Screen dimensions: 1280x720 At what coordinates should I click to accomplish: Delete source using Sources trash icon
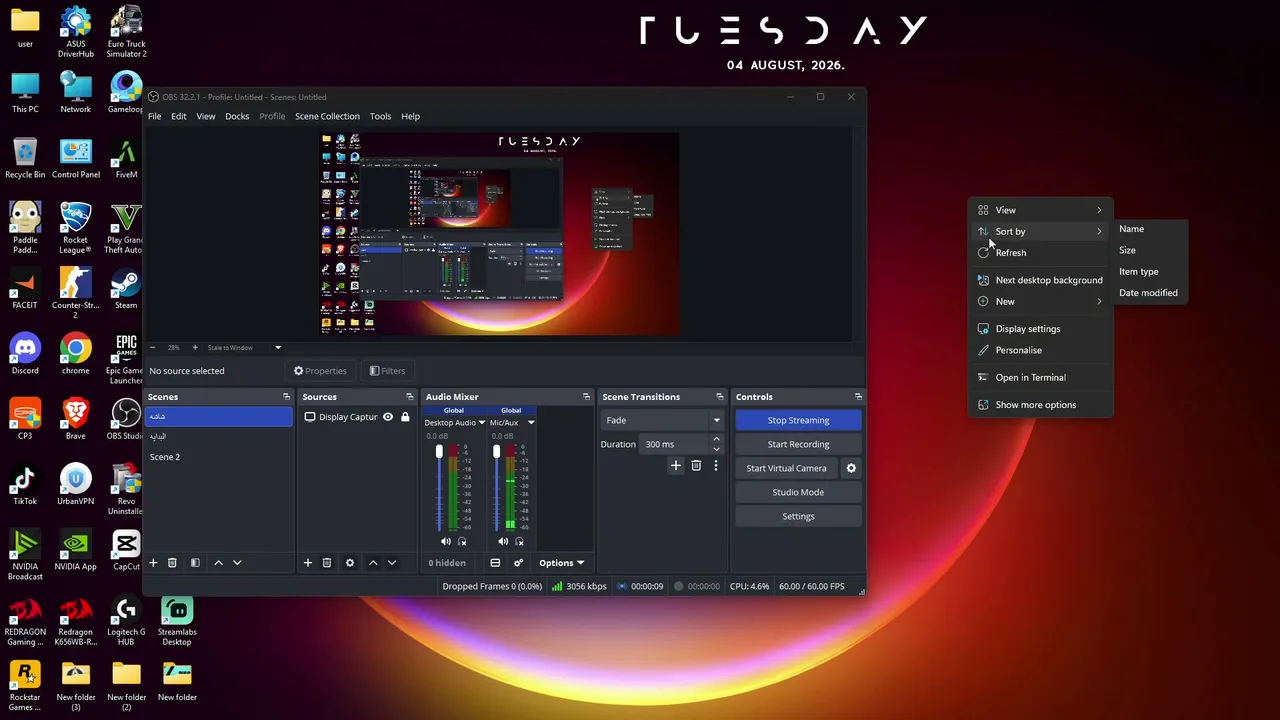[x=327, y=563]
